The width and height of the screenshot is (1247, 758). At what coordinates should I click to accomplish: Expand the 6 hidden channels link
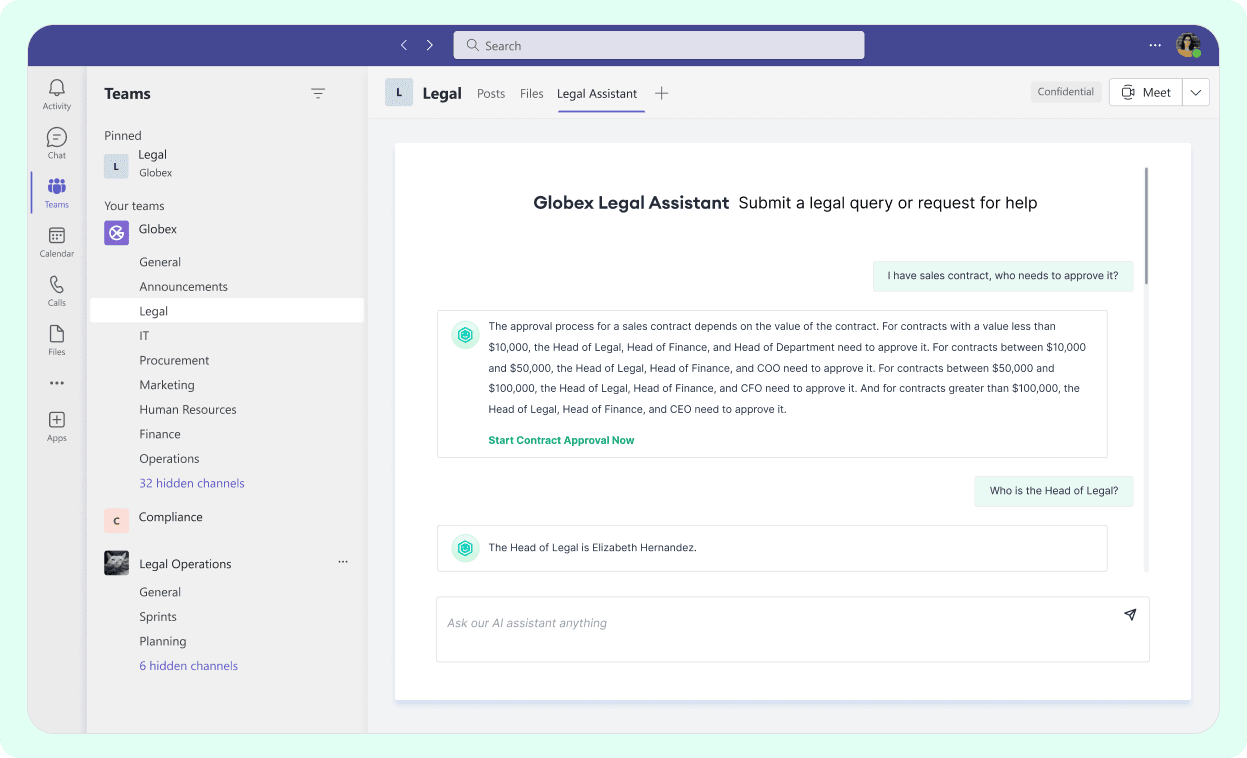[x=189, y=666]
